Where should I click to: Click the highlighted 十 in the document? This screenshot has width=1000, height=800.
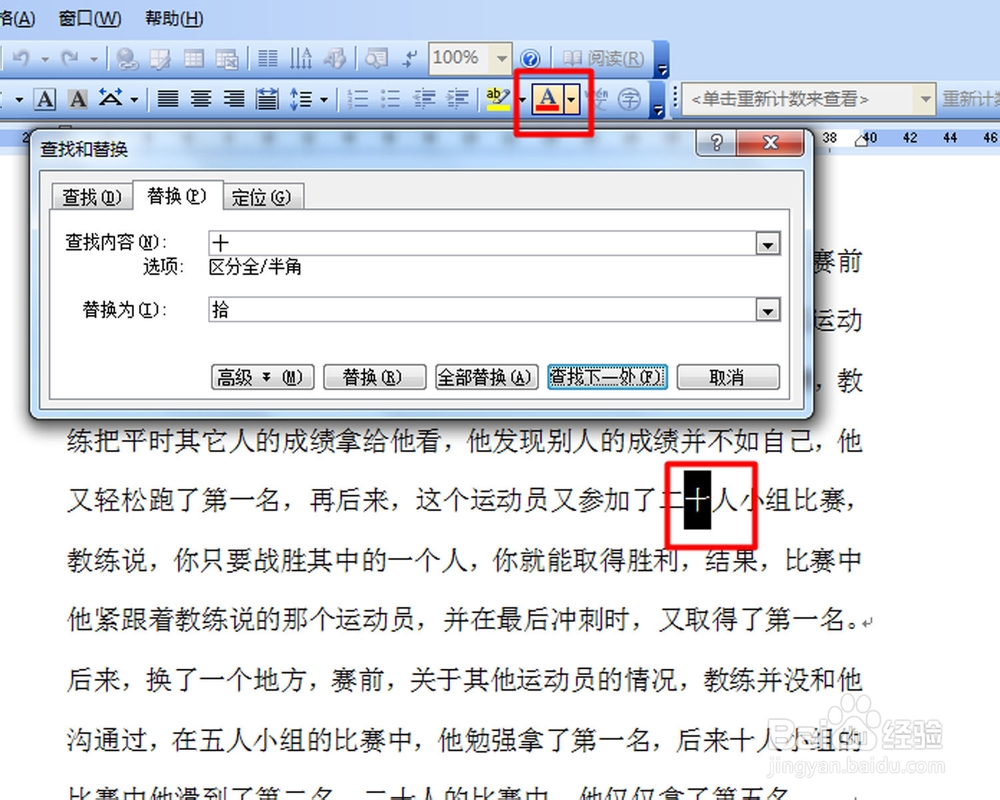coord(698,500)
